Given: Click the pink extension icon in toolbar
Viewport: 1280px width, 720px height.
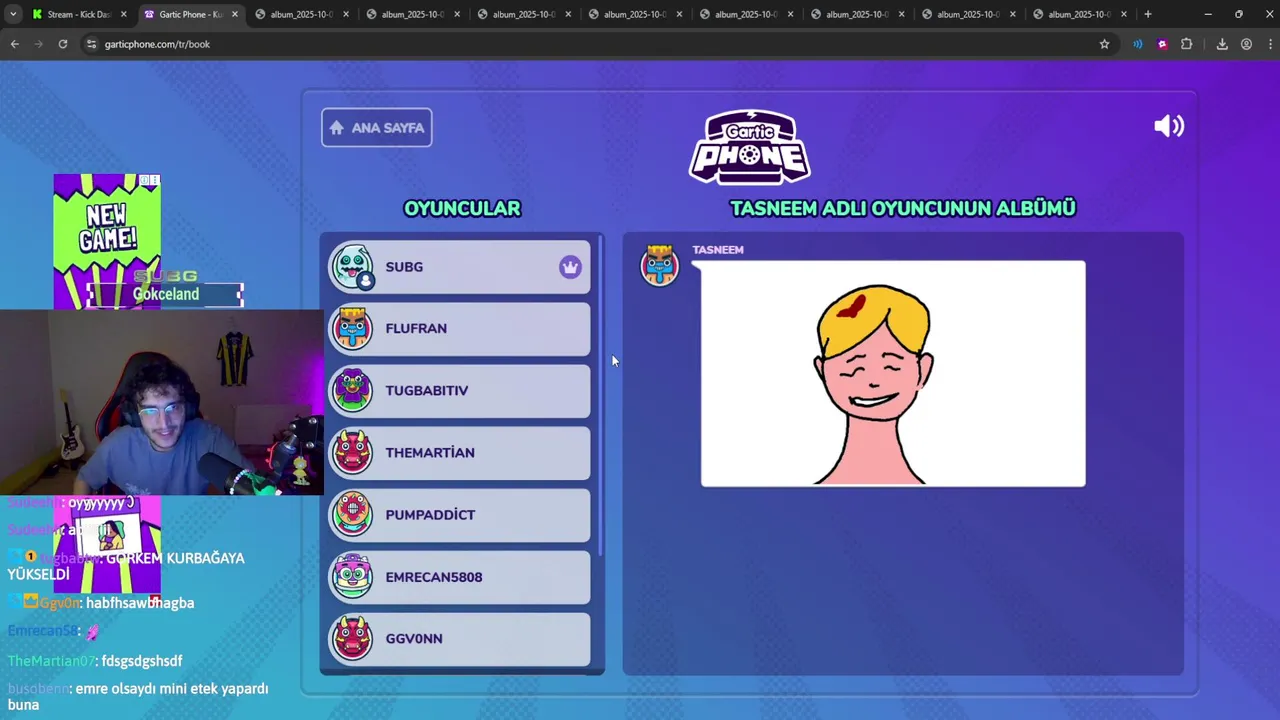Looking at the screenshot, I should tap(1162, 44).
